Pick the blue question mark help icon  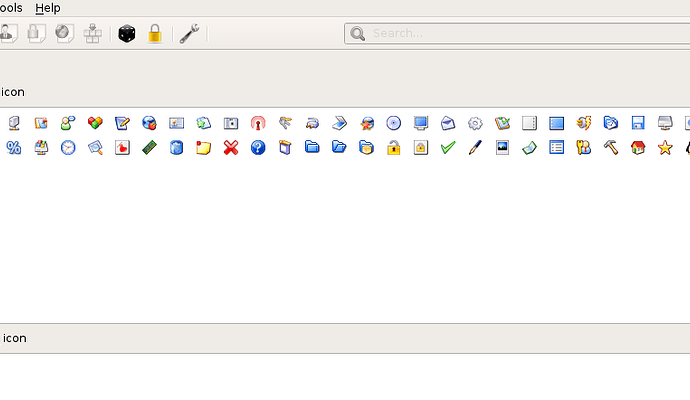pyautogui.click(x=258, y=148)
